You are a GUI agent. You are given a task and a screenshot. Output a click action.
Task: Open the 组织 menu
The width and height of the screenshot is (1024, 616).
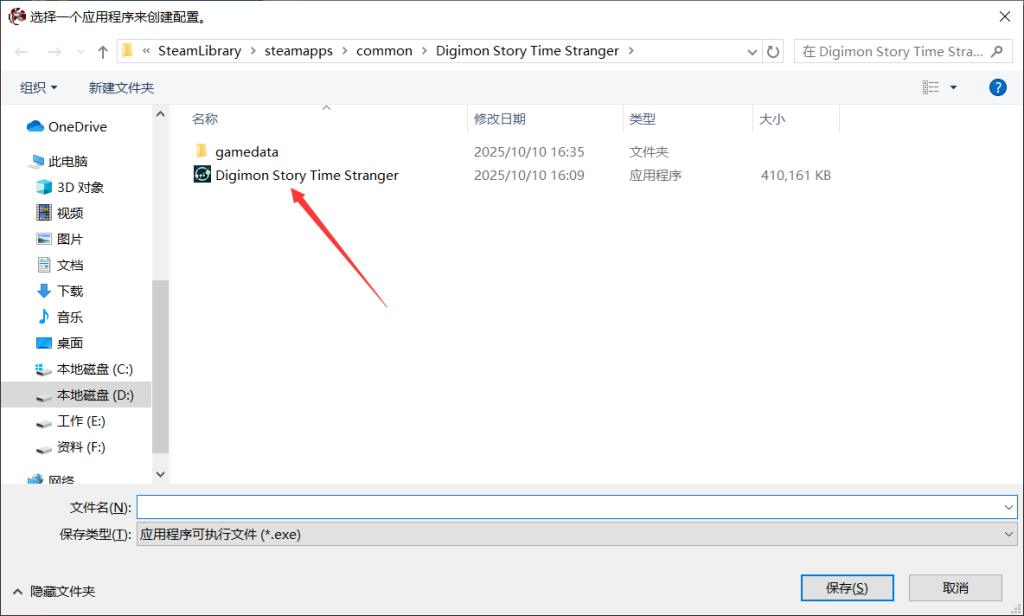click(x=39, y=88)
